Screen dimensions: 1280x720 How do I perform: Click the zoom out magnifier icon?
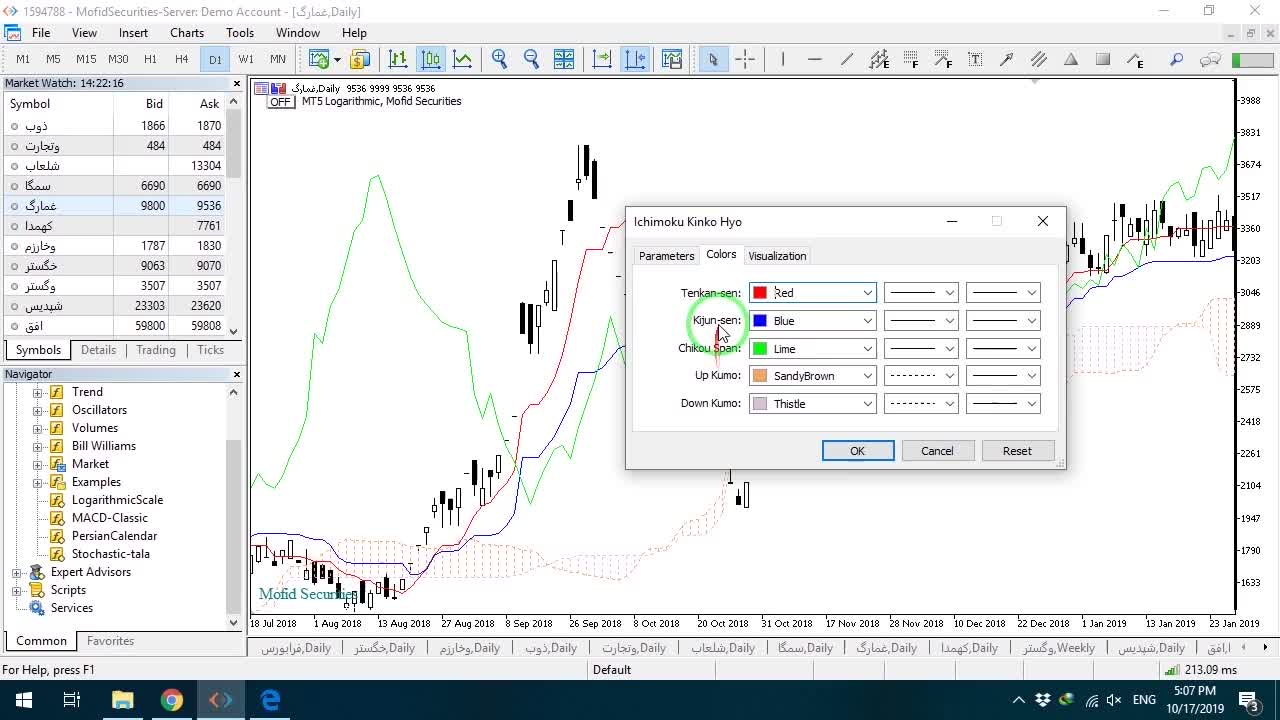[x=531, y=59]
